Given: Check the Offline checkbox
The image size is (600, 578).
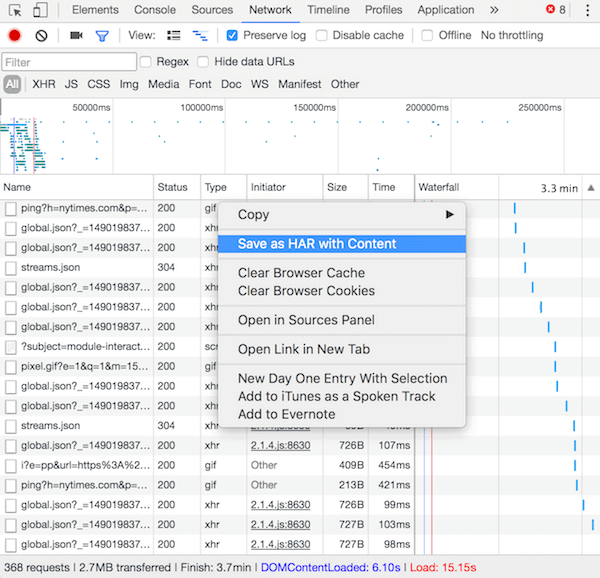Looking at the screenshot, I should [x=427, y=35].
